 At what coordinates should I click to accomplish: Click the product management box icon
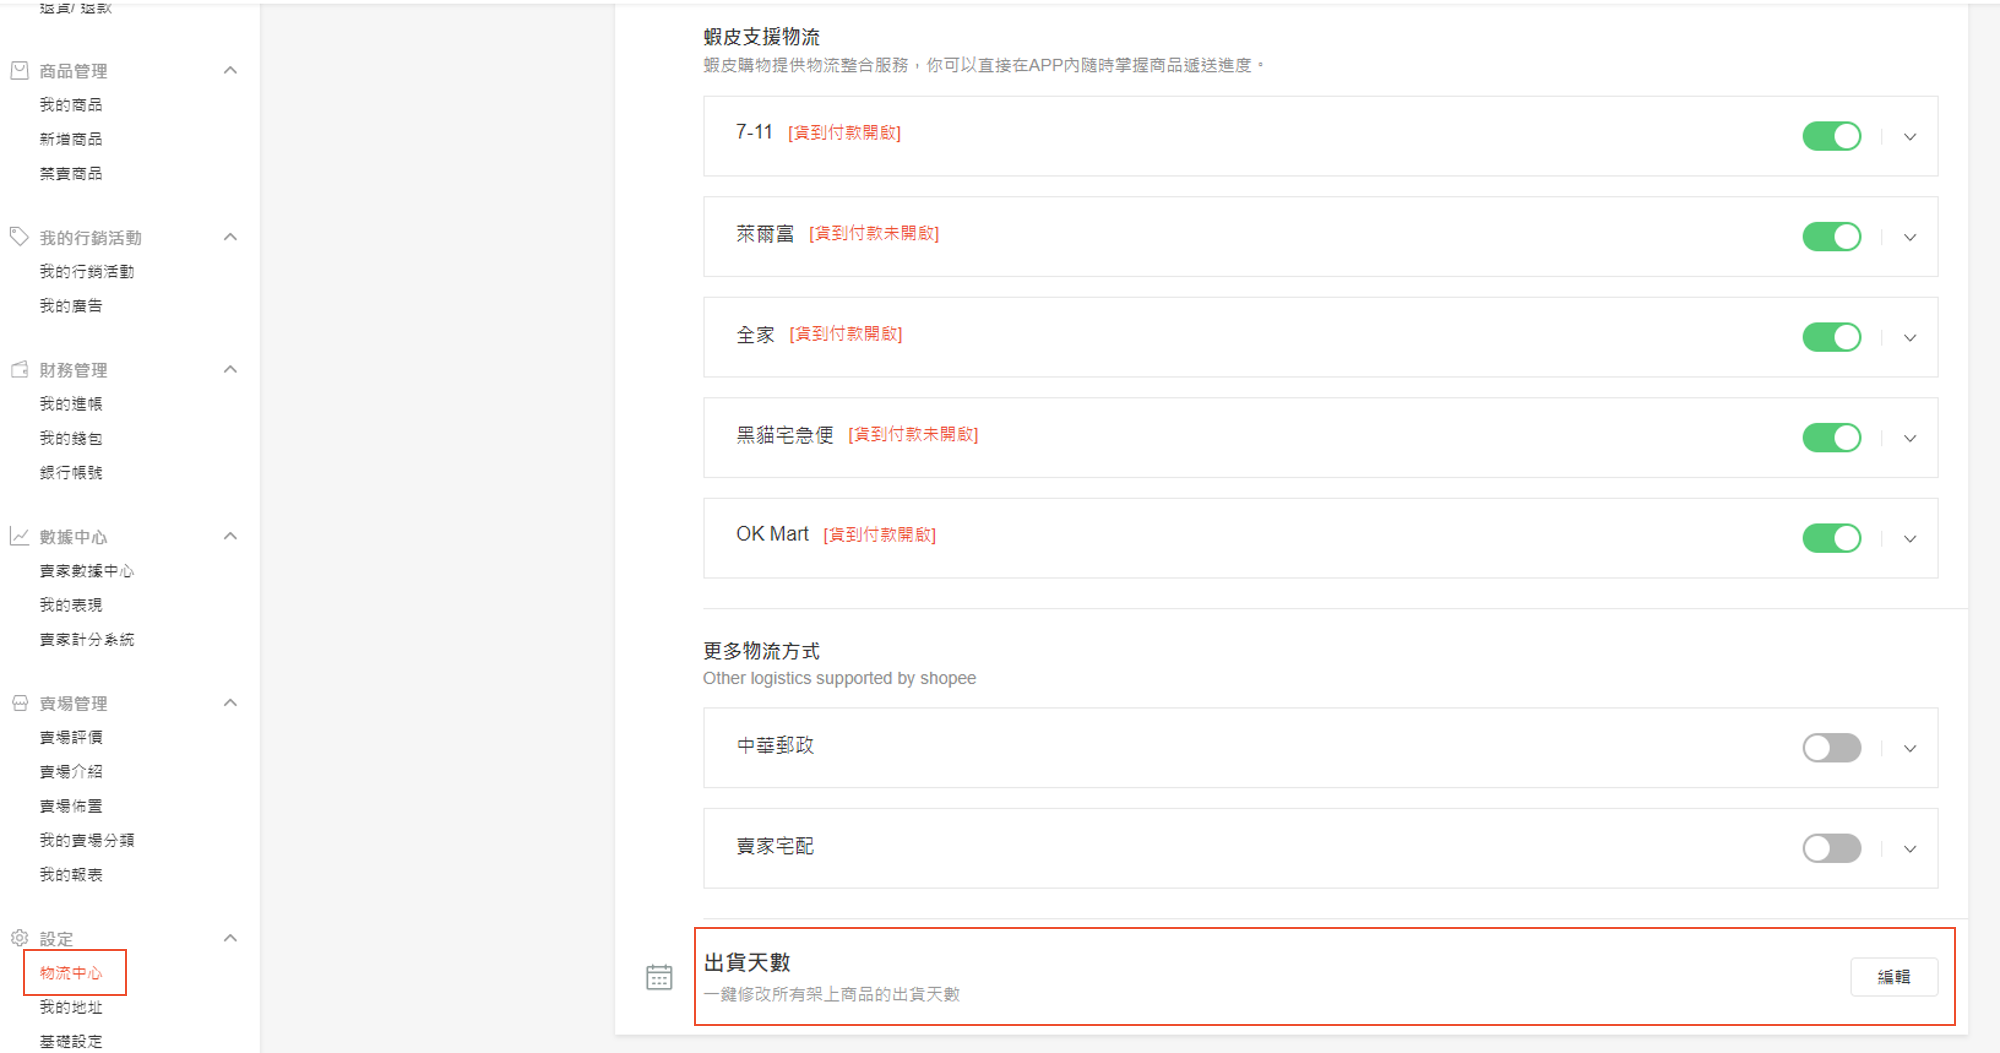19,71
